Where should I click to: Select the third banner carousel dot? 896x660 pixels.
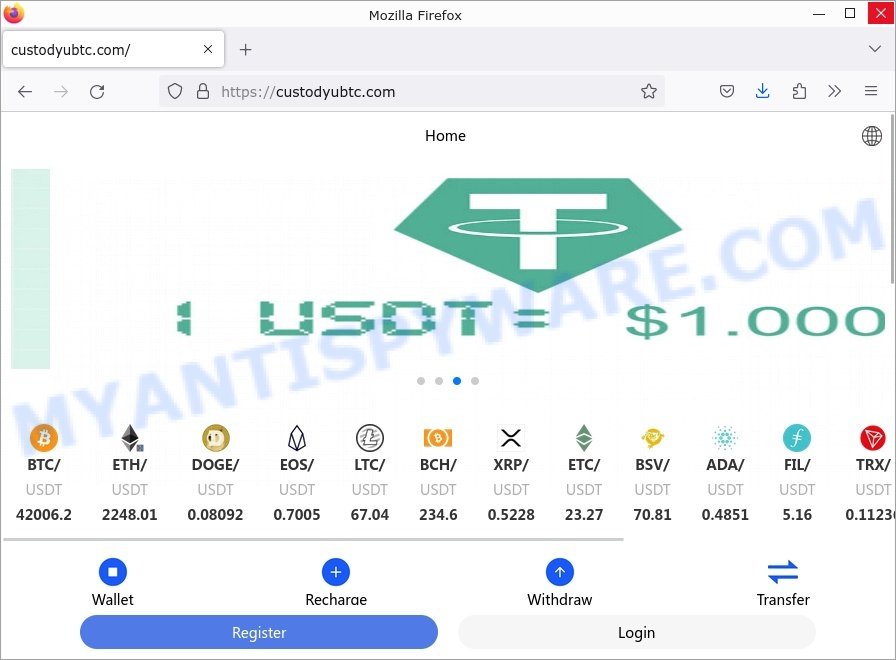click(457, 381)
